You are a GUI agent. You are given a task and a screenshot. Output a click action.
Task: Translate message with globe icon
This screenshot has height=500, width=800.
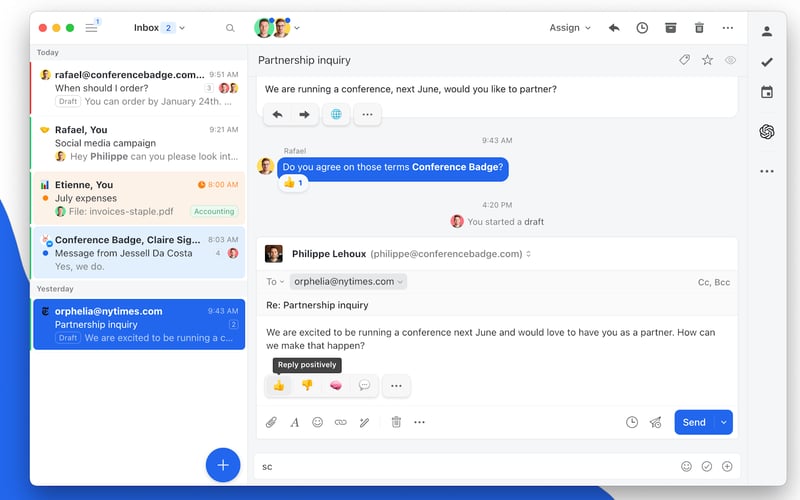pyautogui.click(x=336, y=114)
